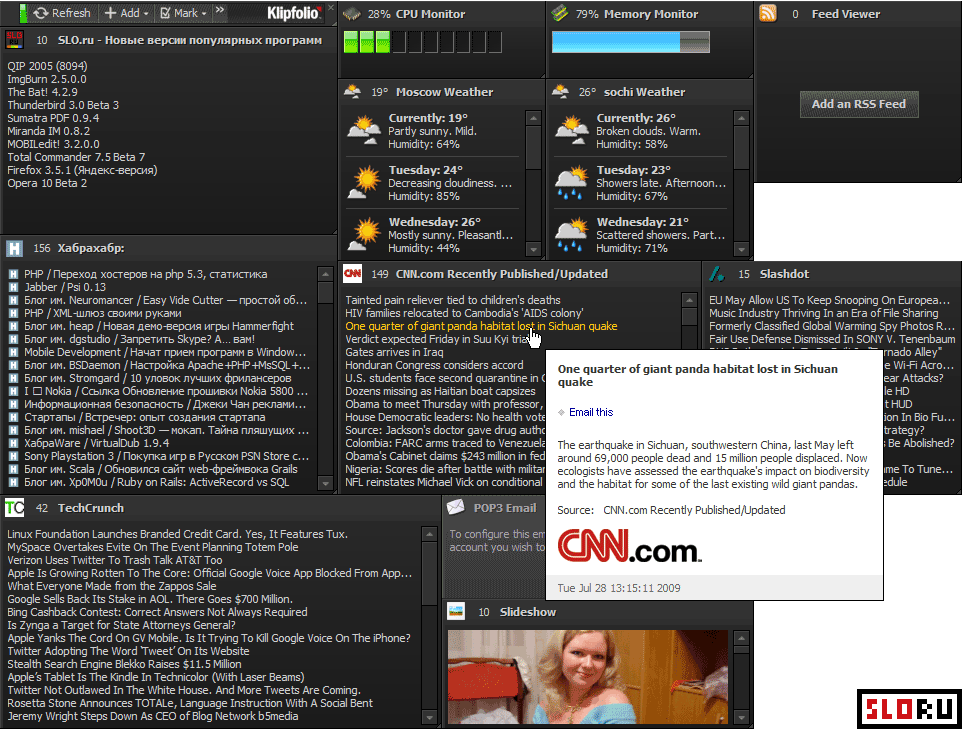Select 'QIP 2005 (8094)' entry

coord(47,66)
